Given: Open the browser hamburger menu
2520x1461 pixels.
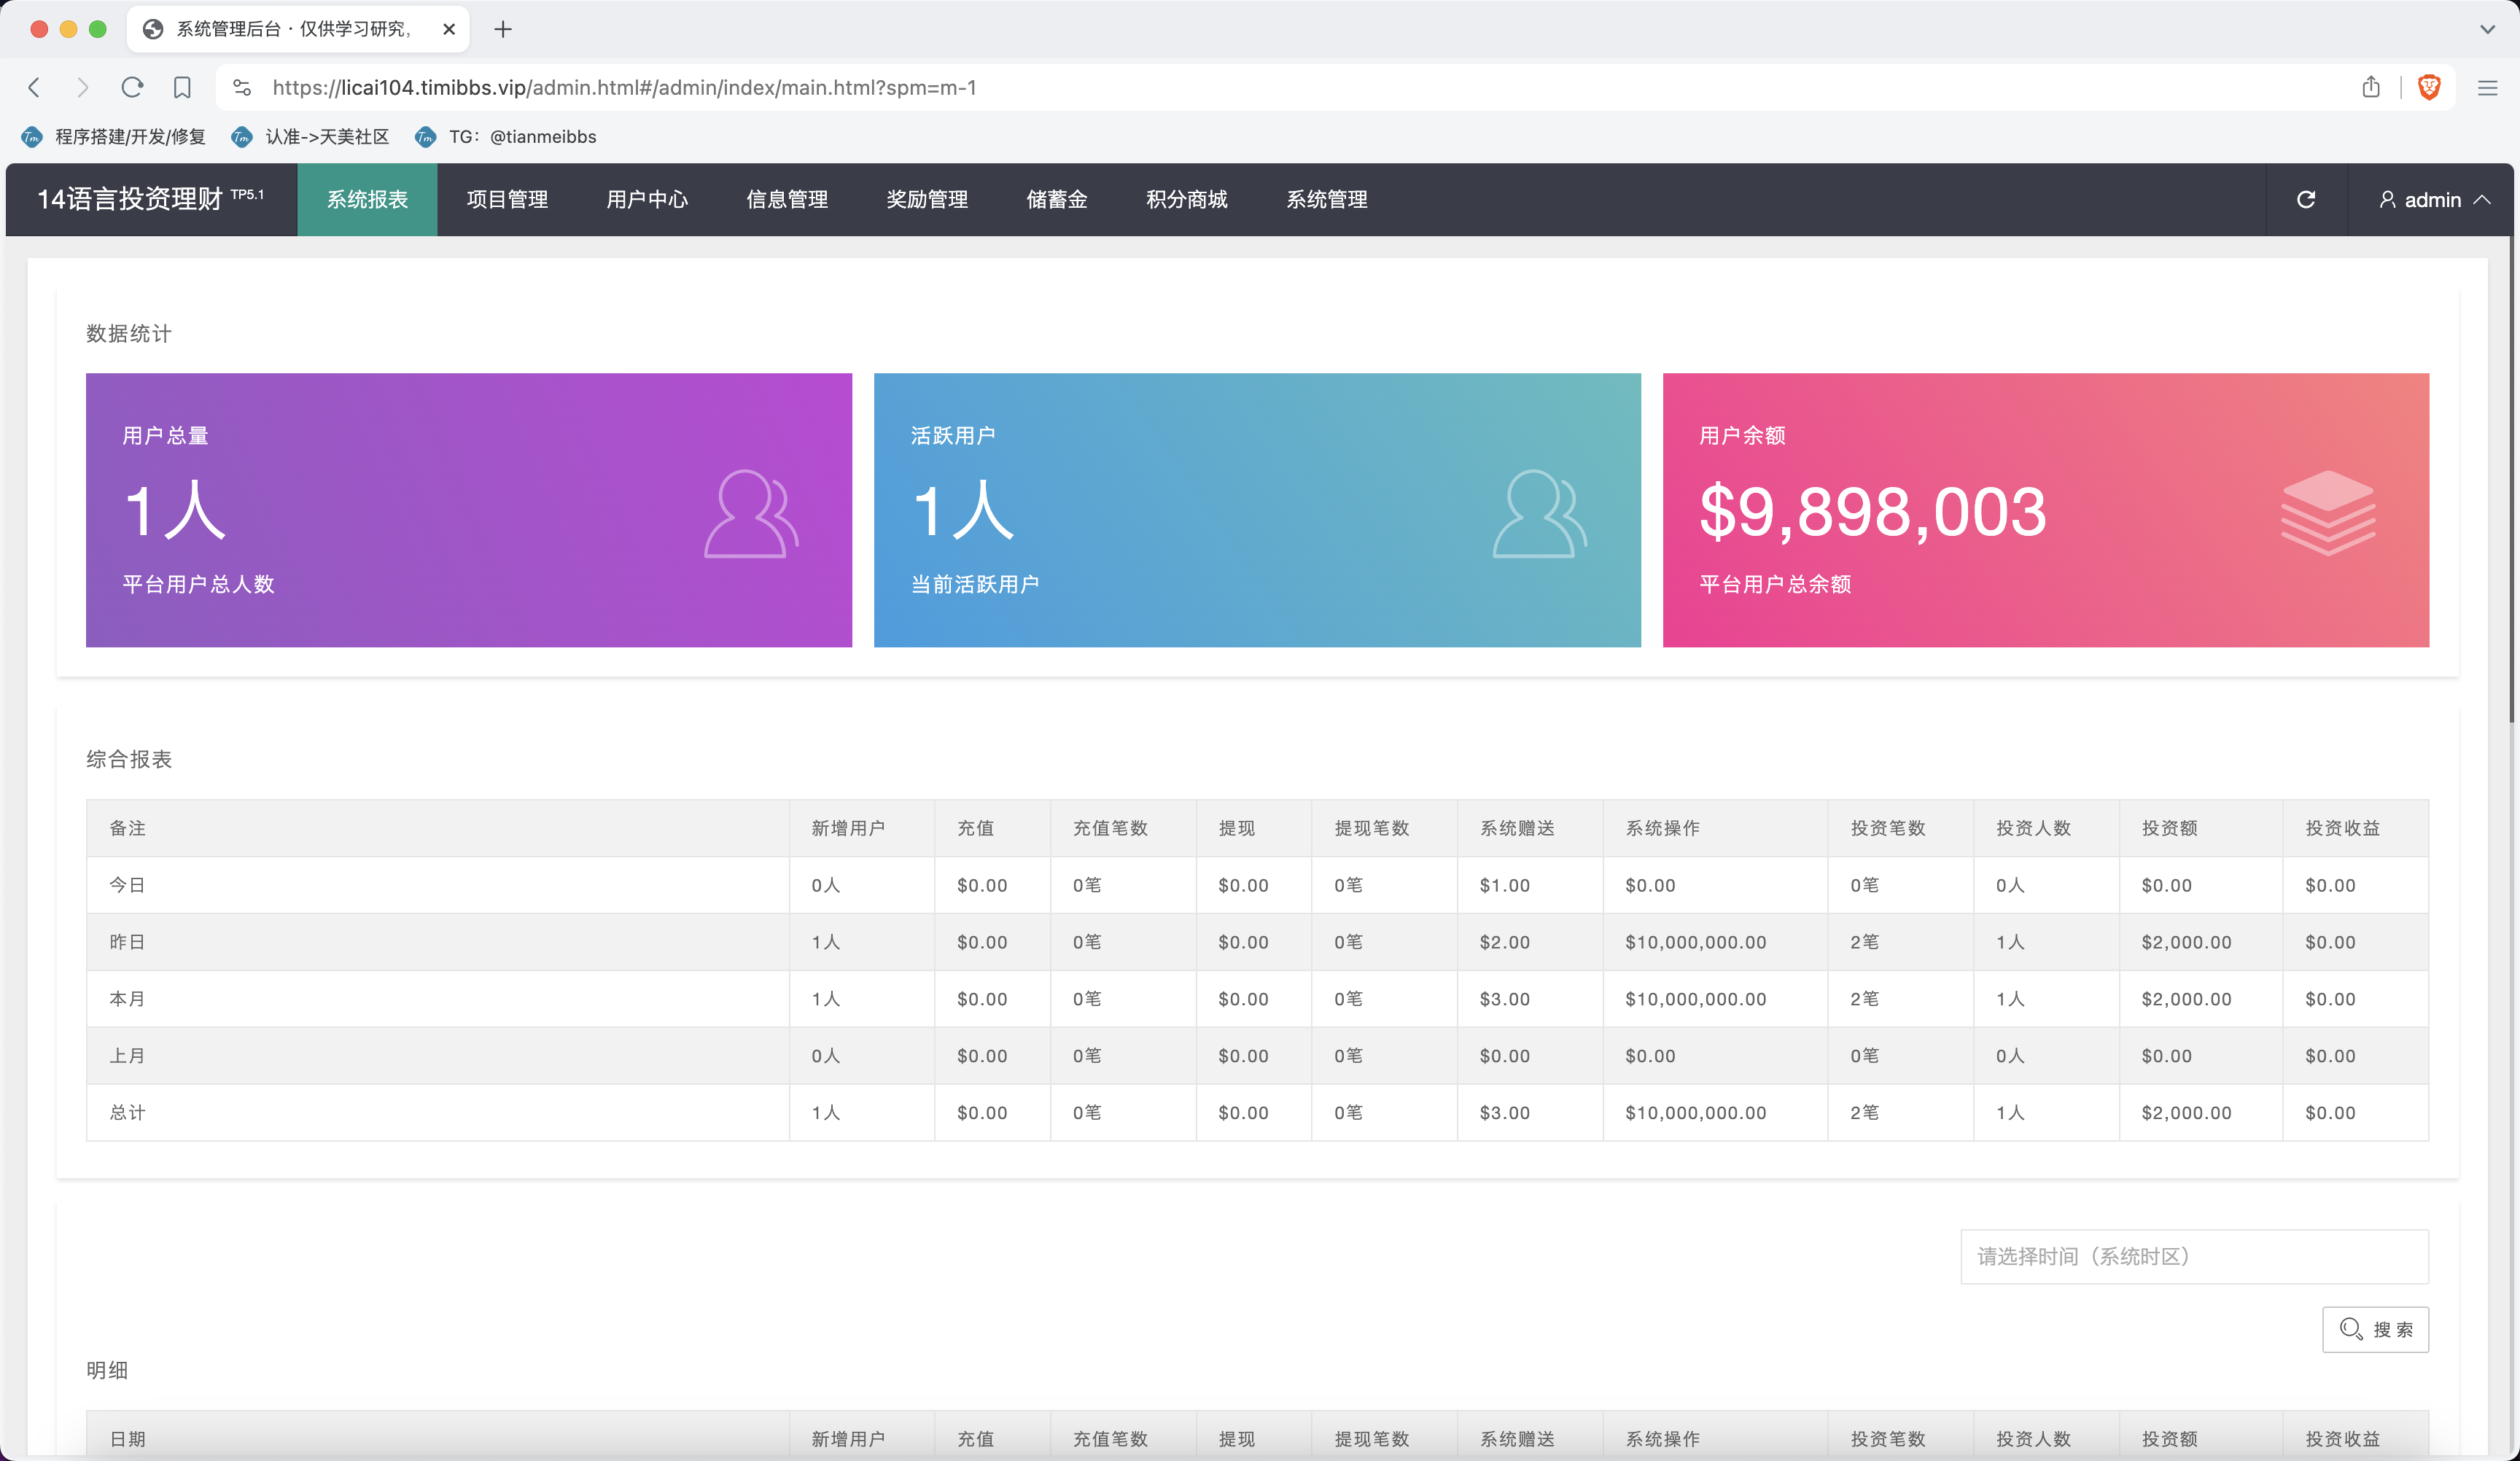Looking at the screenshot, I should (2488, 88).
